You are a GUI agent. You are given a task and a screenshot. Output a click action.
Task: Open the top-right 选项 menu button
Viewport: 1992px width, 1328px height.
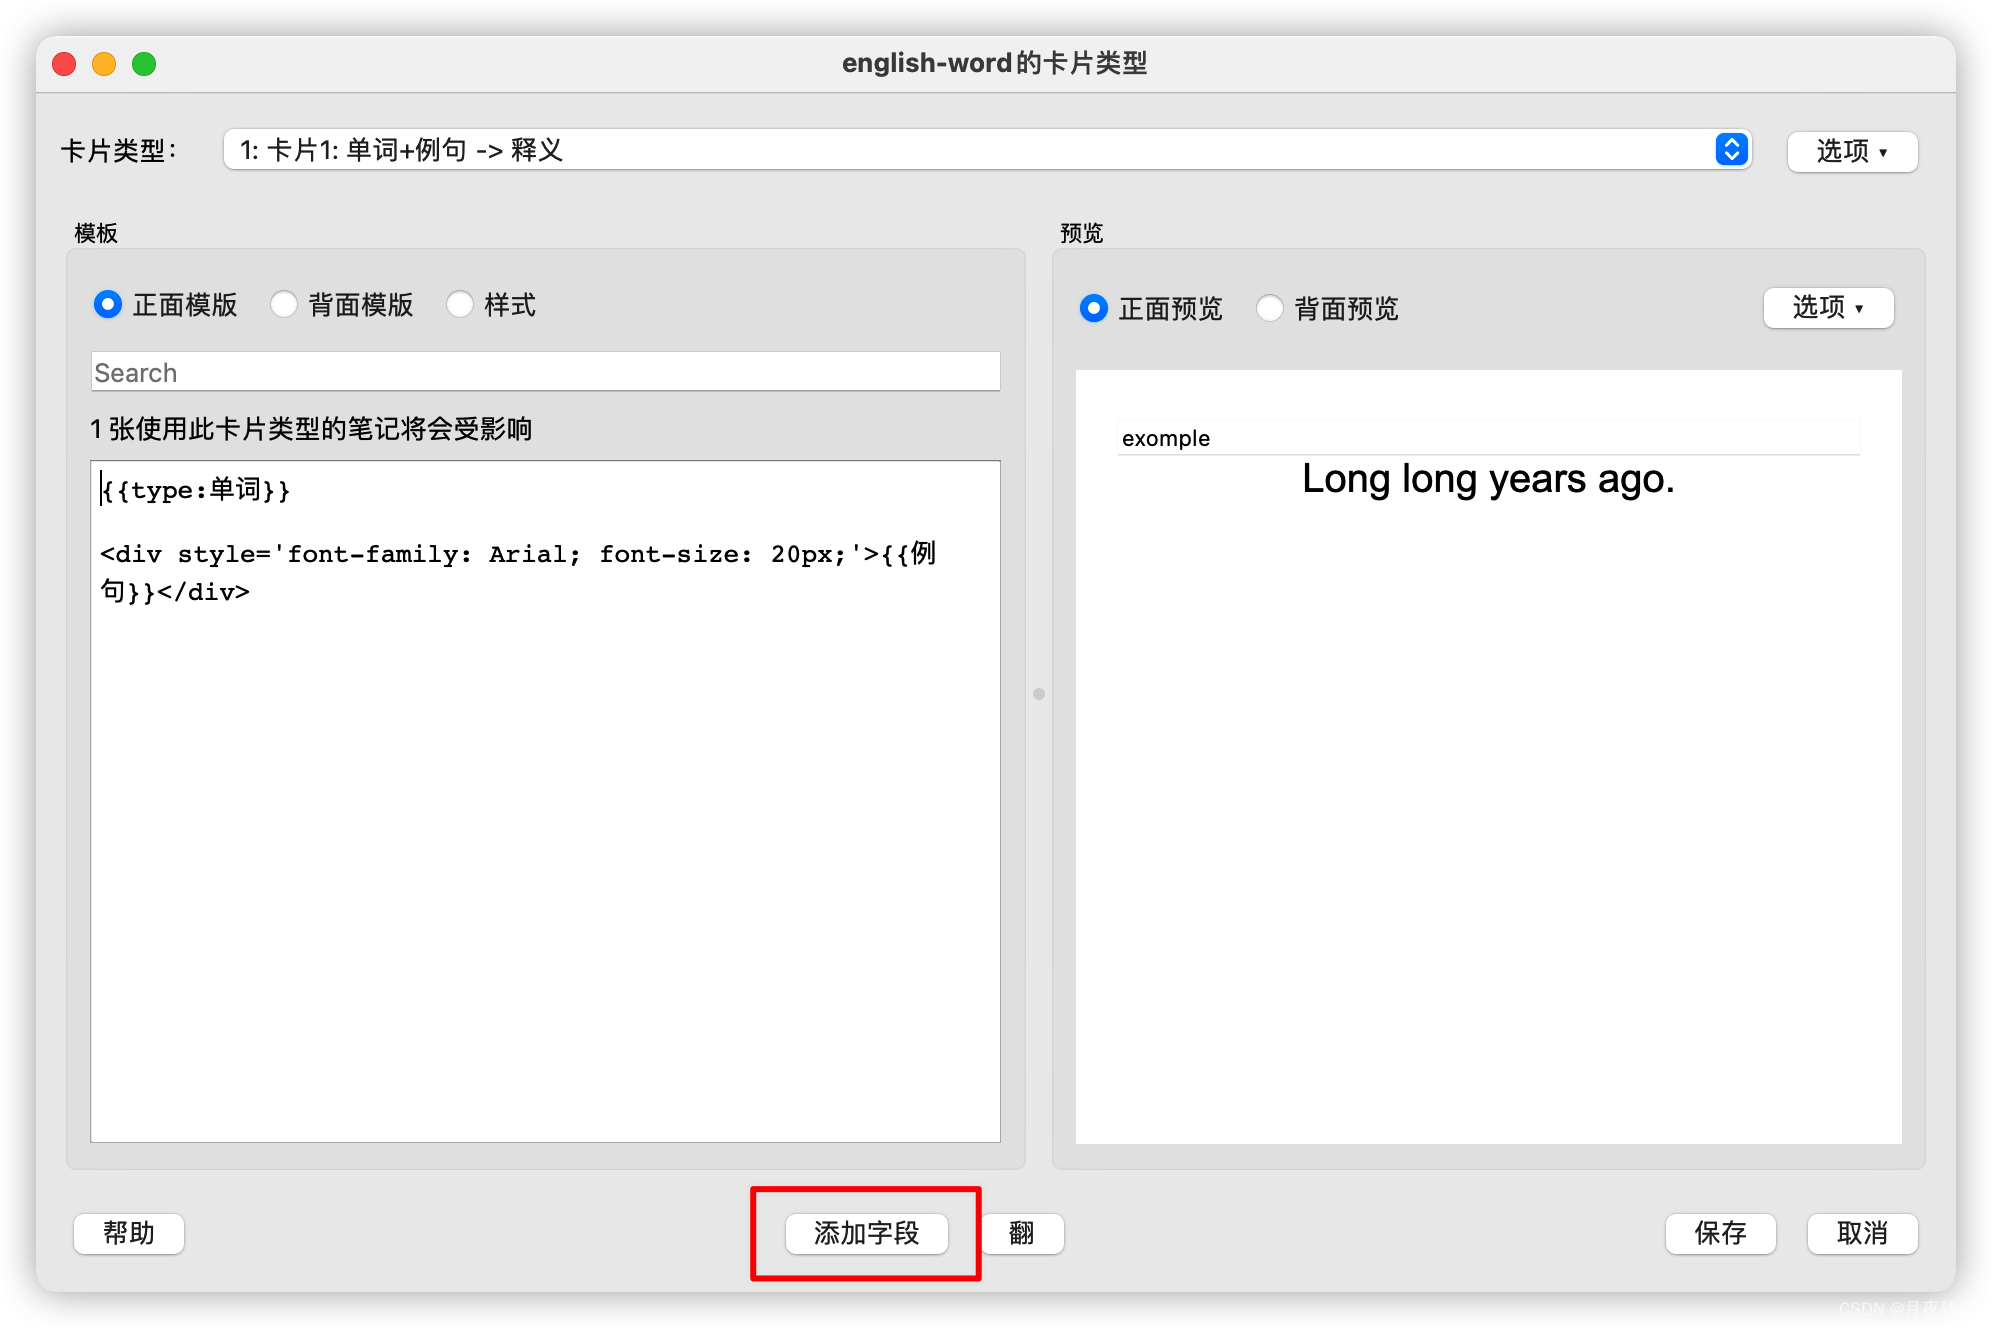tap(1852, 151)
